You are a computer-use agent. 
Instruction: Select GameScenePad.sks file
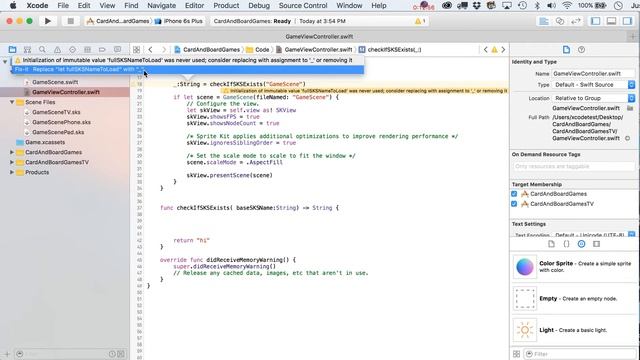(x=58, y=132)
